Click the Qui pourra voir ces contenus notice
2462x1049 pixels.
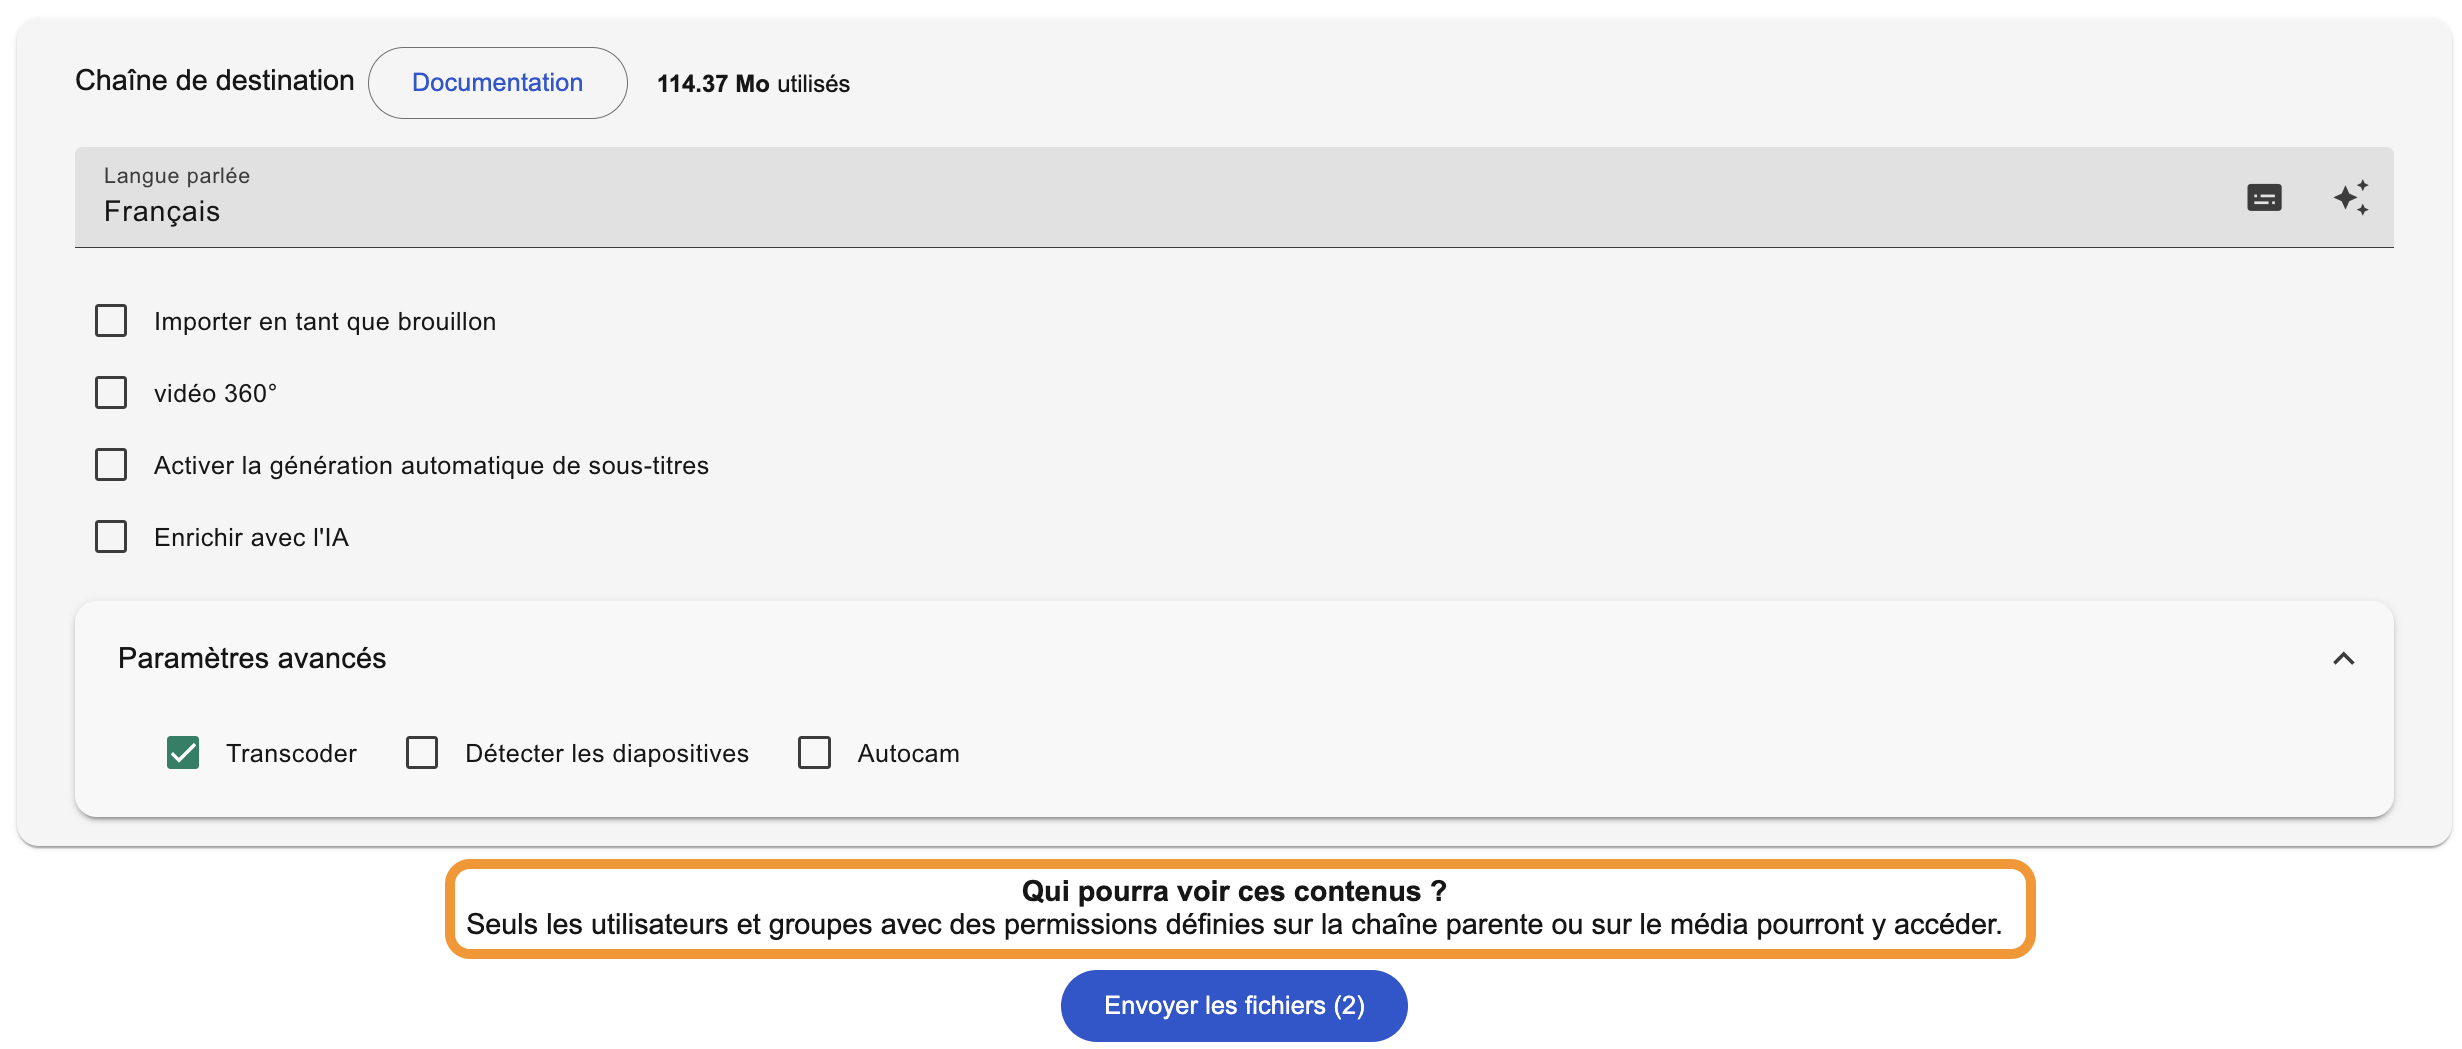(x=1240, y=908)
